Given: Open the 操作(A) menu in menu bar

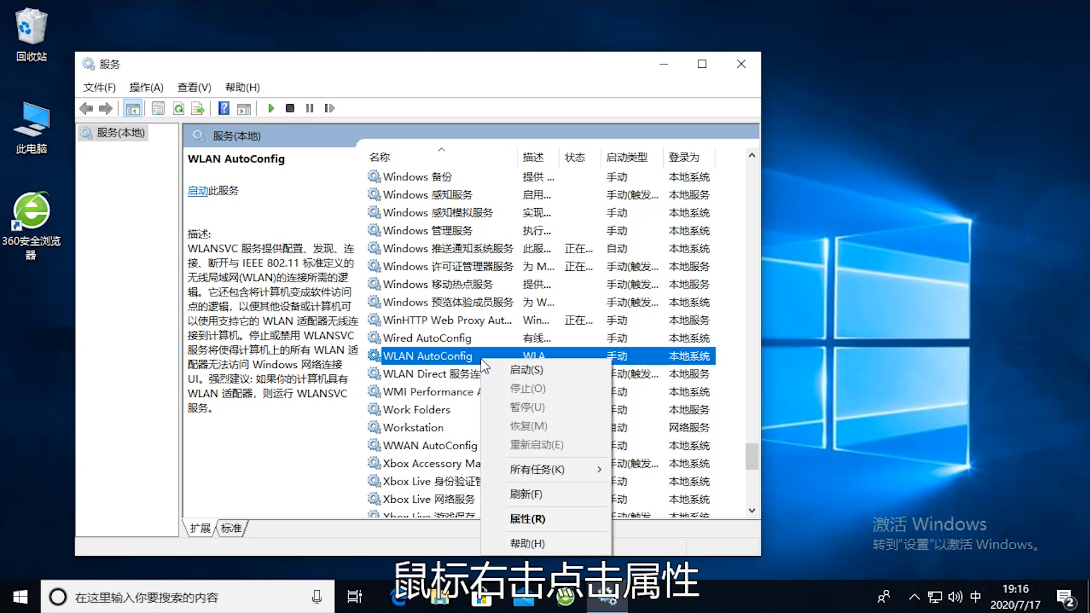Looking at the screenshot, I should [x=146, y=87].
